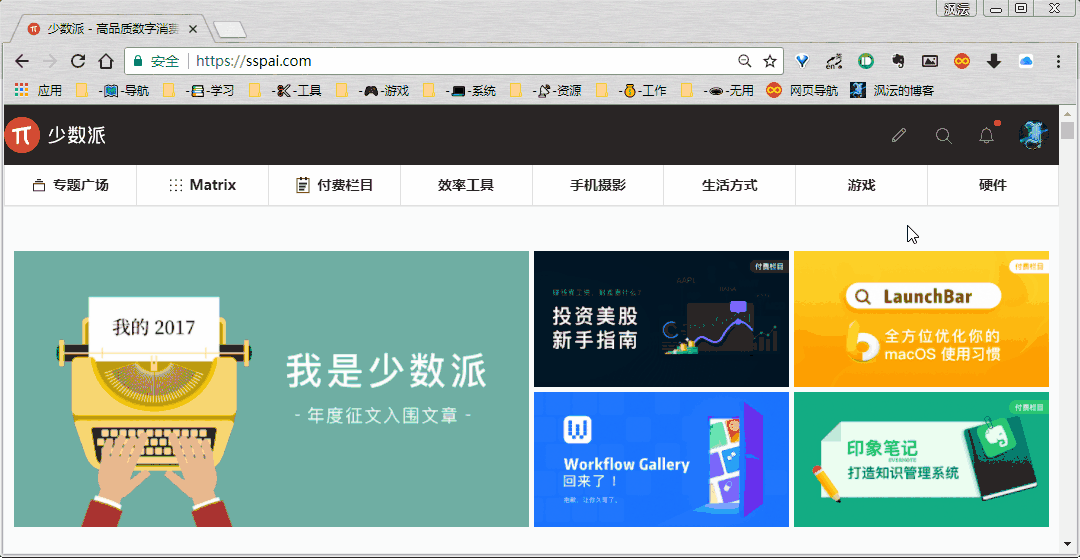Bookmark this page with star icon
Screen dimensions: 1080x560
(770, 61)
